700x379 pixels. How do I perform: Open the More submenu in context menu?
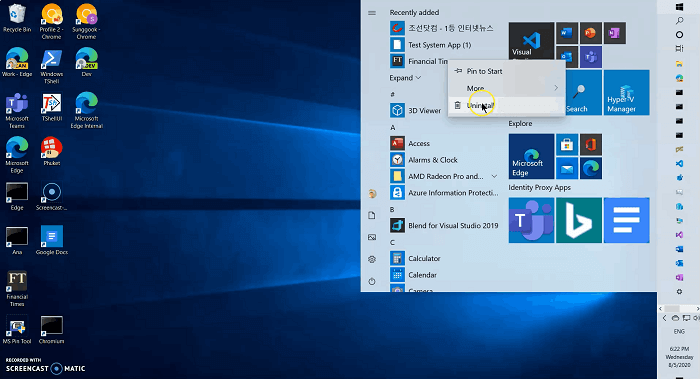(x=507, y=88)
